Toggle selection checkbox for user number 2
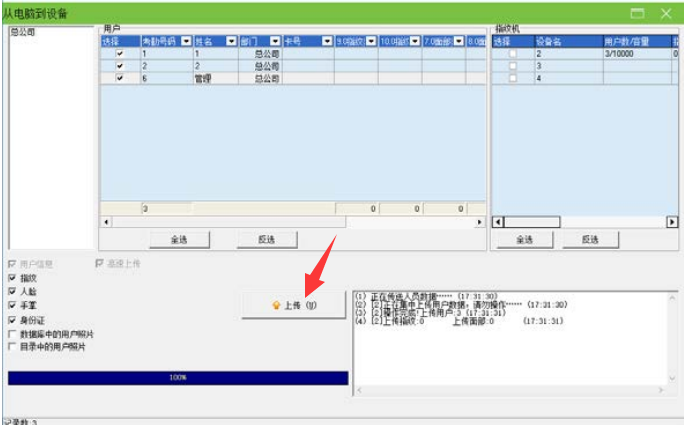Image resolution: width=684 pixels, height=425 pixels. 120,66
